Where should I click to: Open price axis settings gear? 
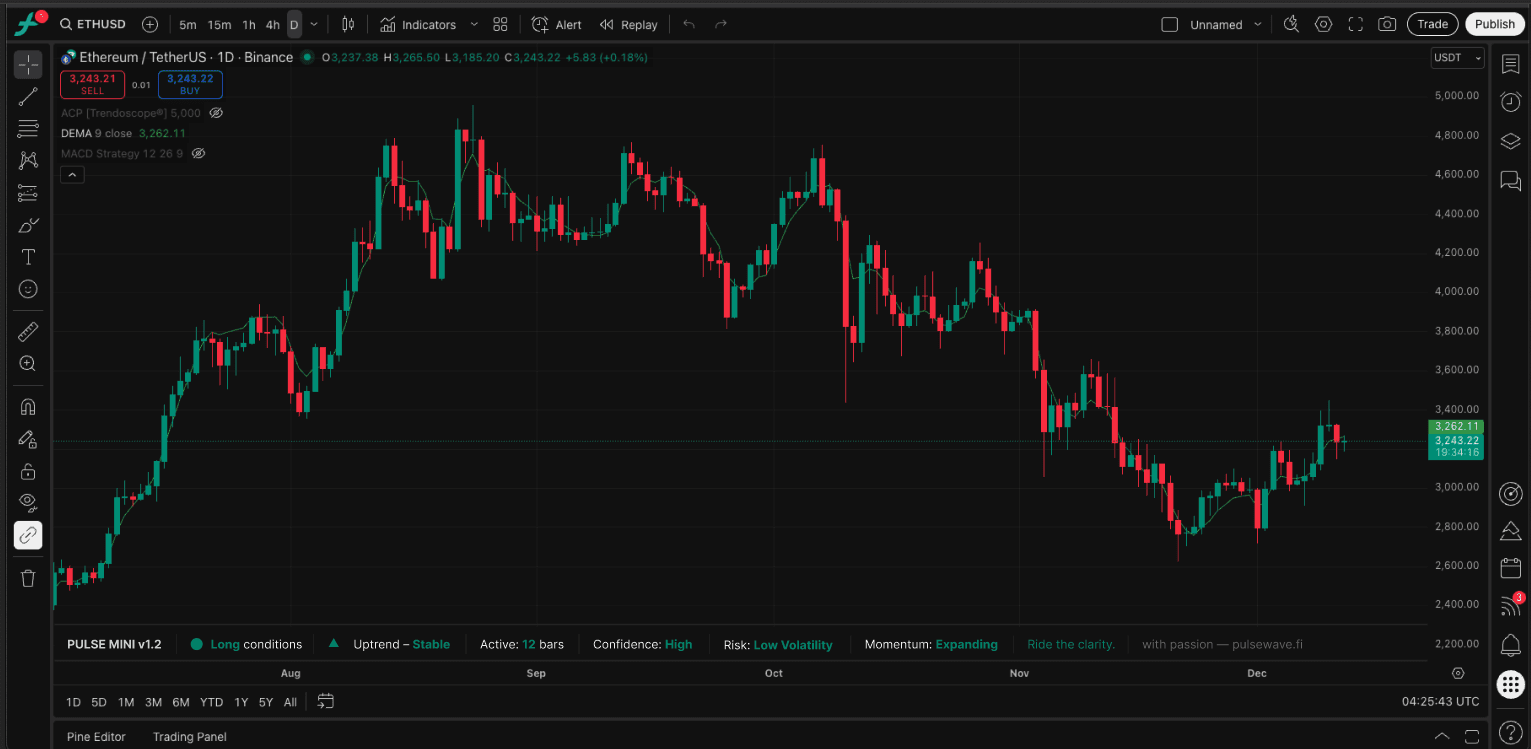(x=1458, y=673)
